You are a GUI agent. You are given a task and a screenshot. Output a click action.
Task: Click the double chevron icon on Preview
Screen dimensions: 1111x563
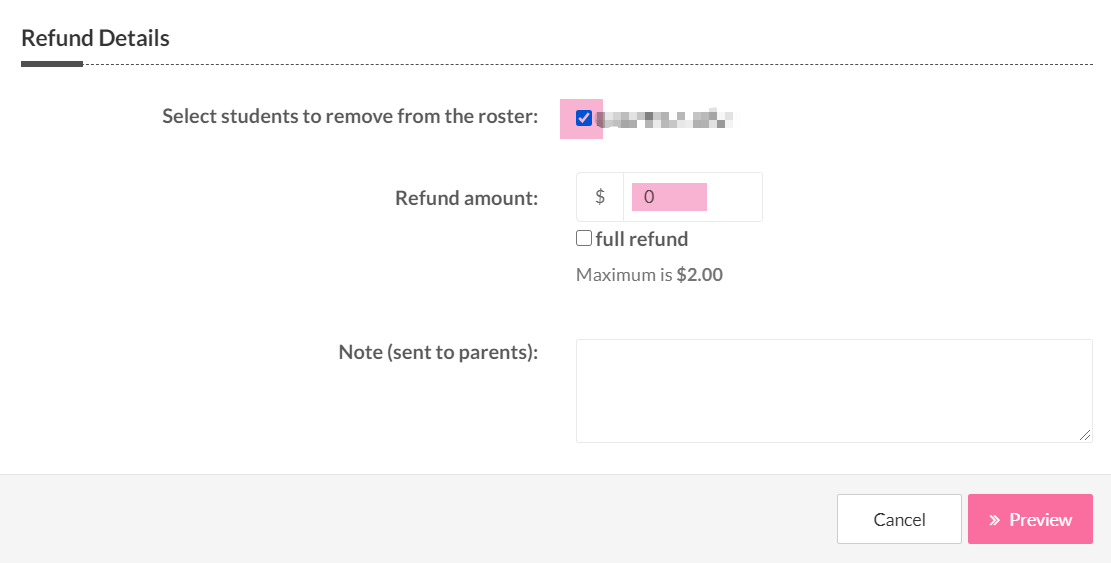coord(994,520)
